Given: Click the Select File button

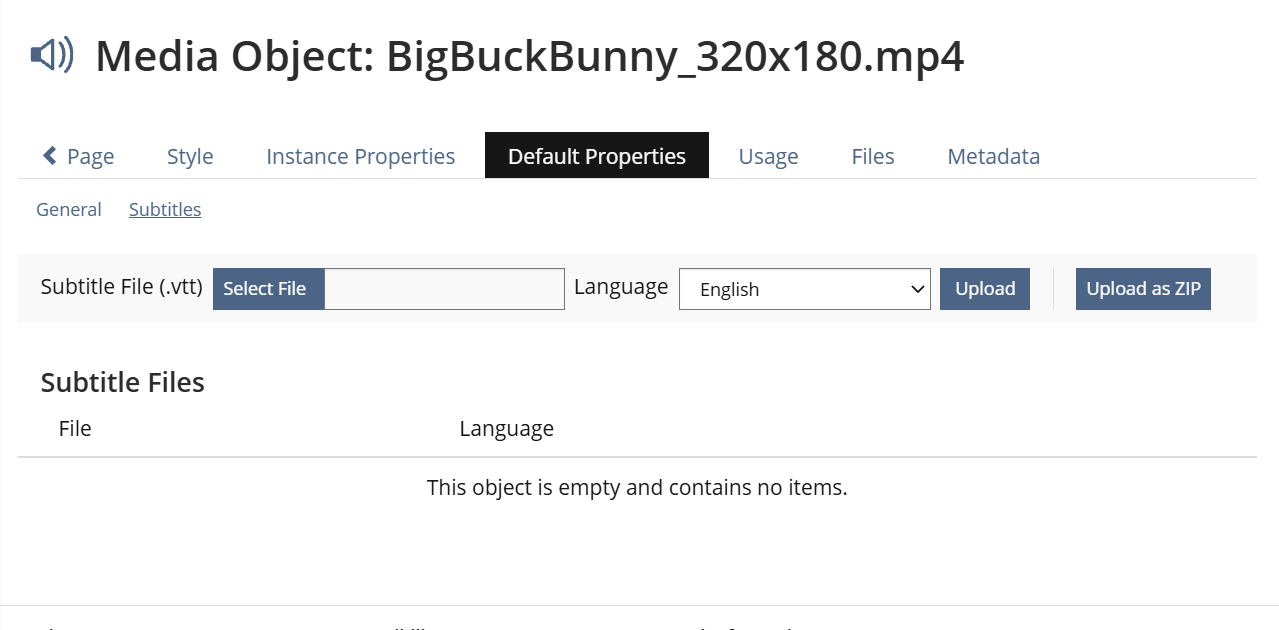Looking at the screenshot, I should 268,289.
